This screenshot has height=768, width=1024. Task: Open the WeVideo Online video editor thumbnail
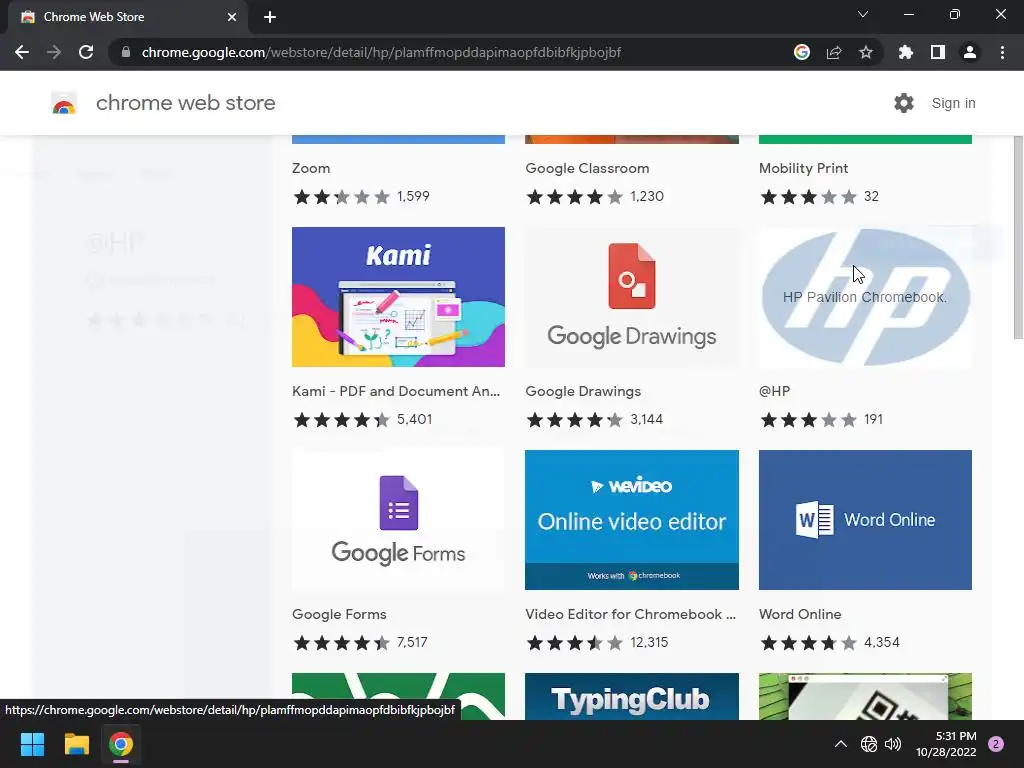point(632,520)
